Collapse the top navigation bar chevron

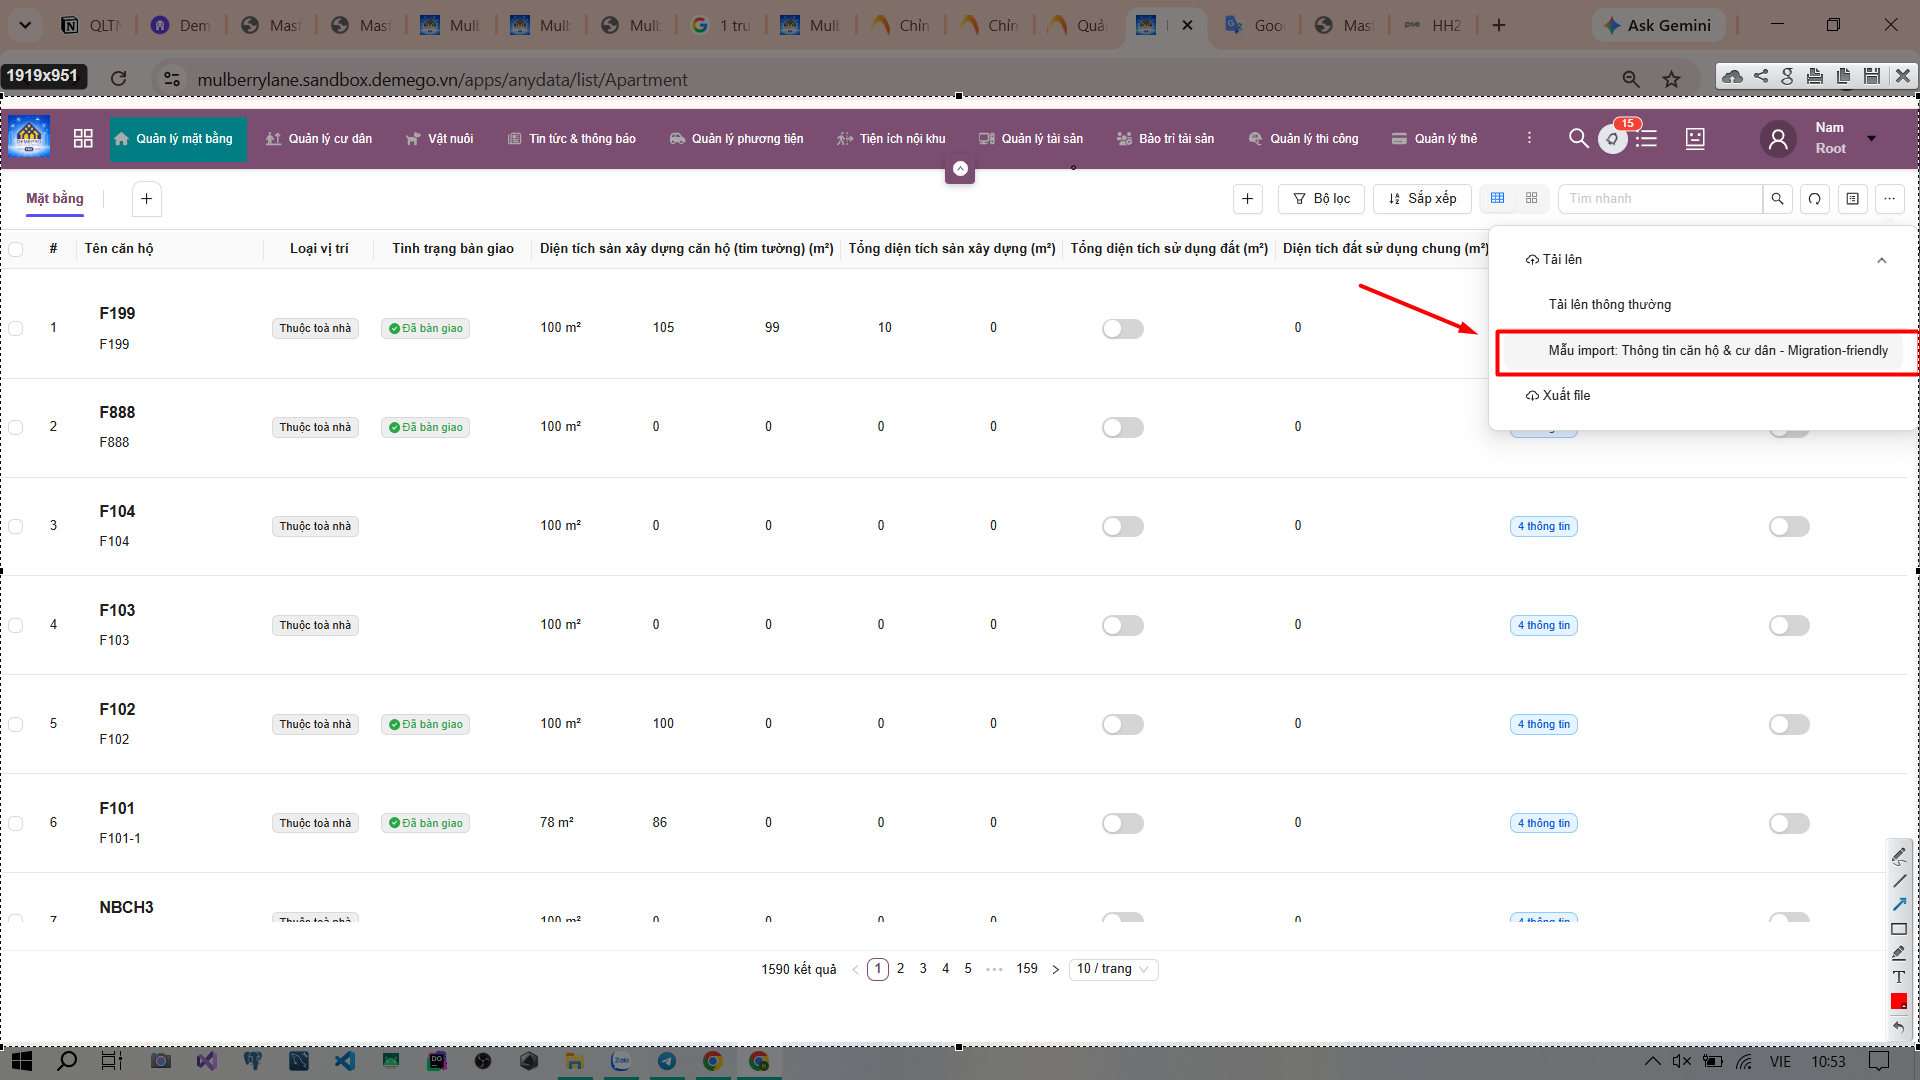[x=960, y=169]
